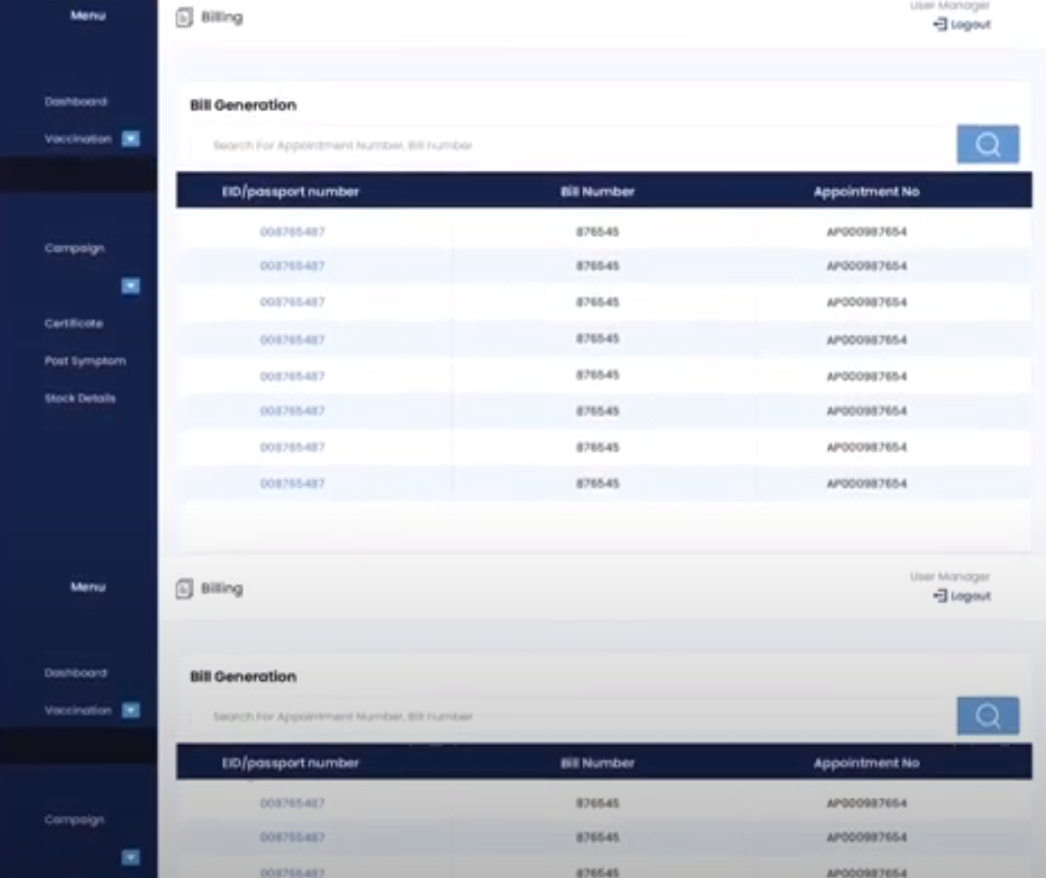1046x878 pixels.
Task: Click the upper Appointment No column header
Action: pos(867,191)
